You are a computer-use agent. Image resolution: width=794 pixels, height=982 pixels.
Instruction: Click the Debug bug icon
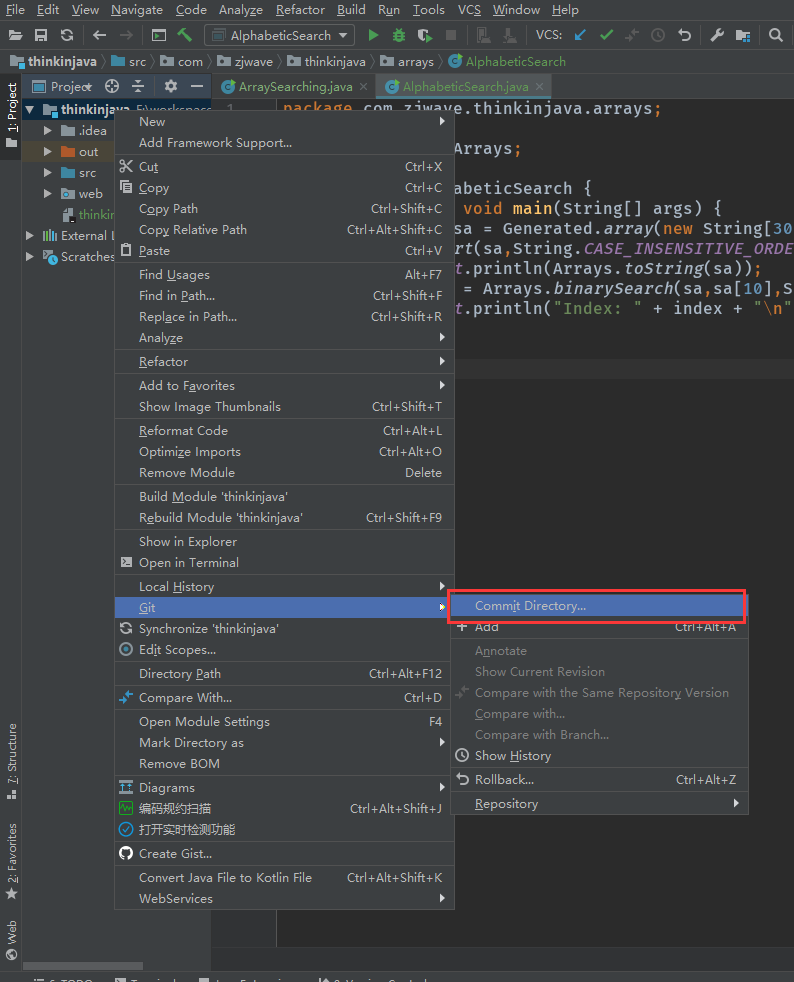pyautogui.click(x=399, y=35)
